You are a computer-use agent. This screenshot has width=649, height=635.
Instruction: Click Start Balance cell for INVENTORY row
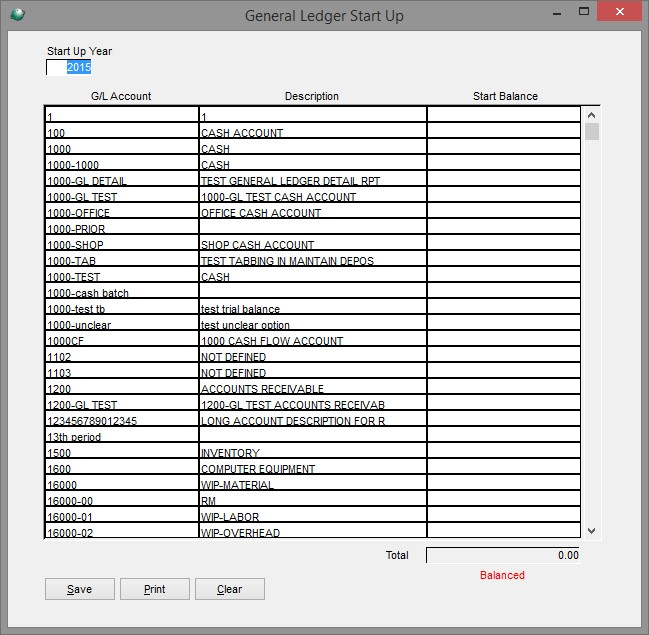(x=504, y=451)
